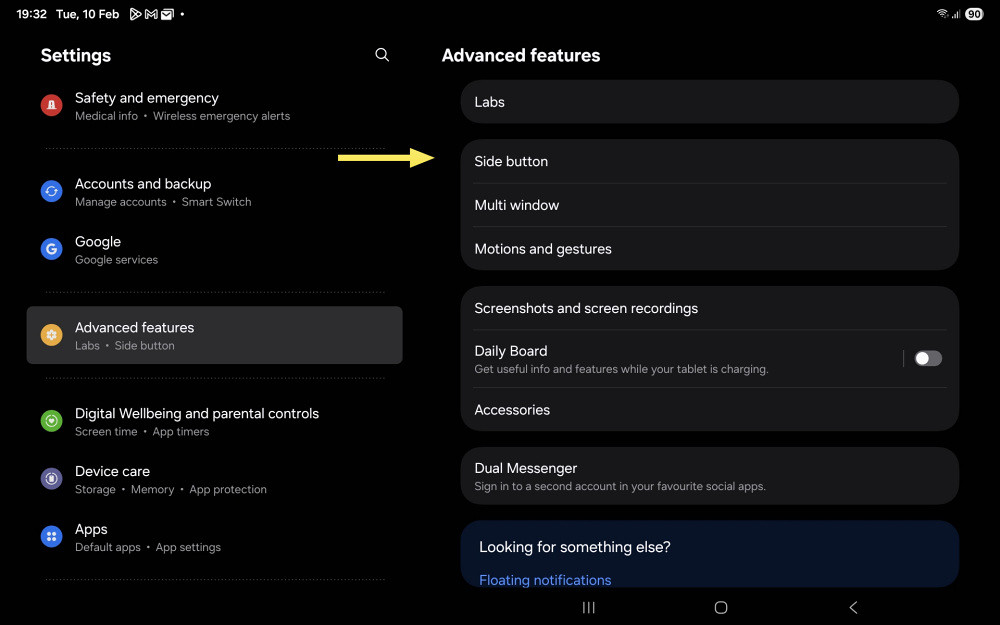Select Multi window option
This screenshot has width=1000, height=625.
[710, 205]
